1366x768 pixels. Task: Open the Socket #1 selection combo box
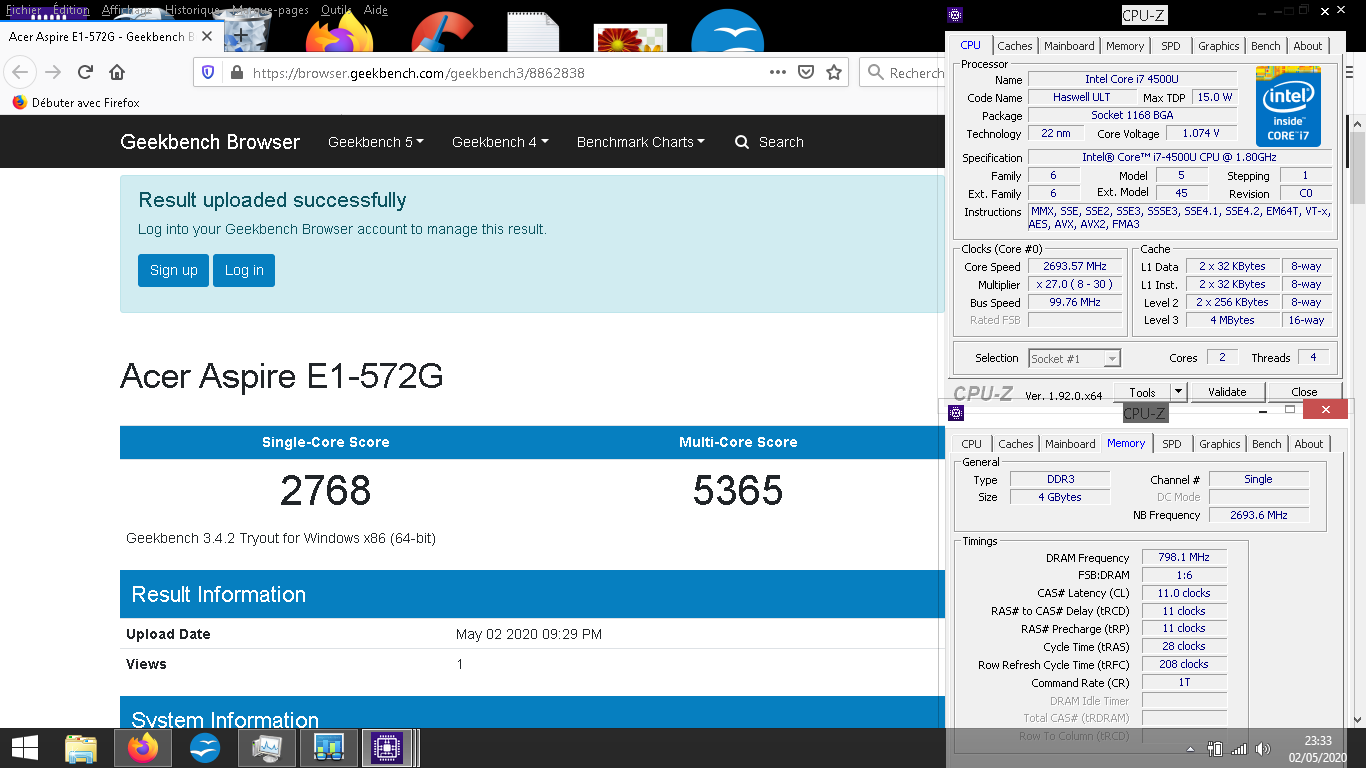click(1075, 358)
